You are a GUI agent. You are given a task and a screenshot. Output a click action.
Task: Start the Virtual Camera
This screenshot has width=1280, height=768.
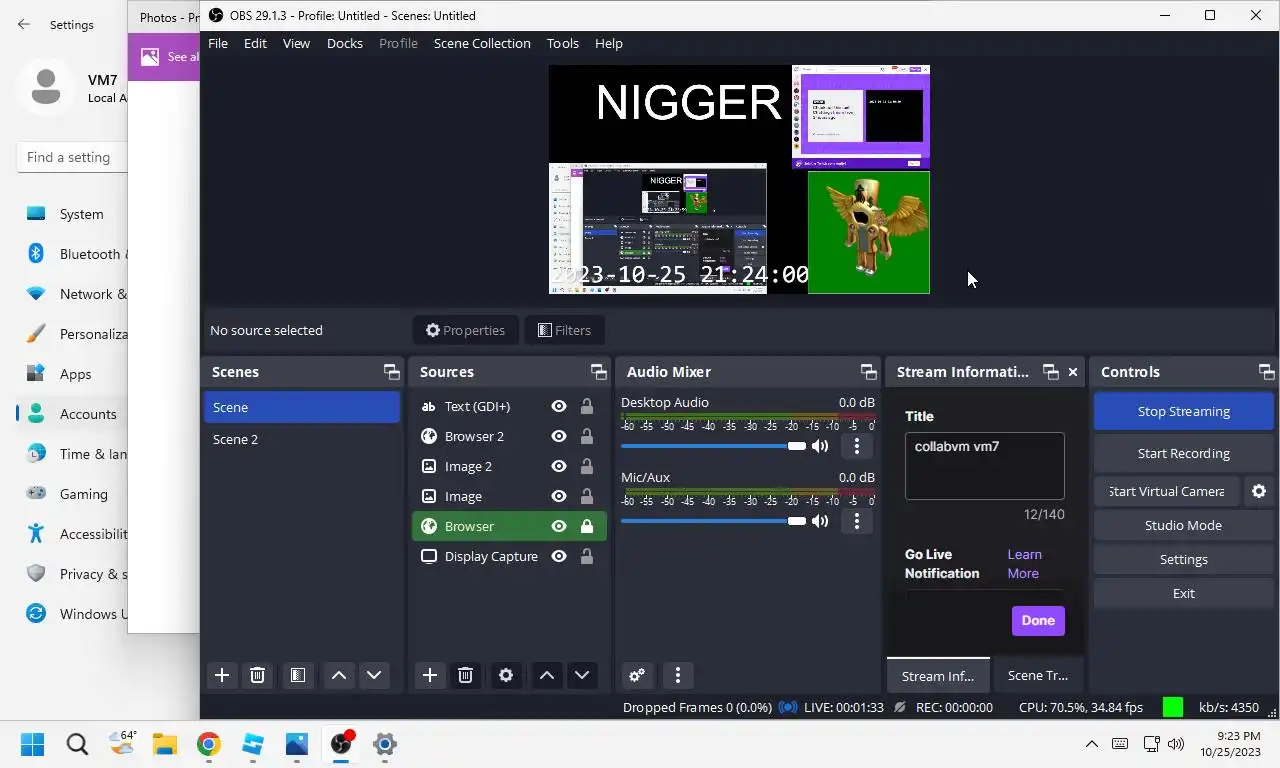click(x=1166, y=491)
